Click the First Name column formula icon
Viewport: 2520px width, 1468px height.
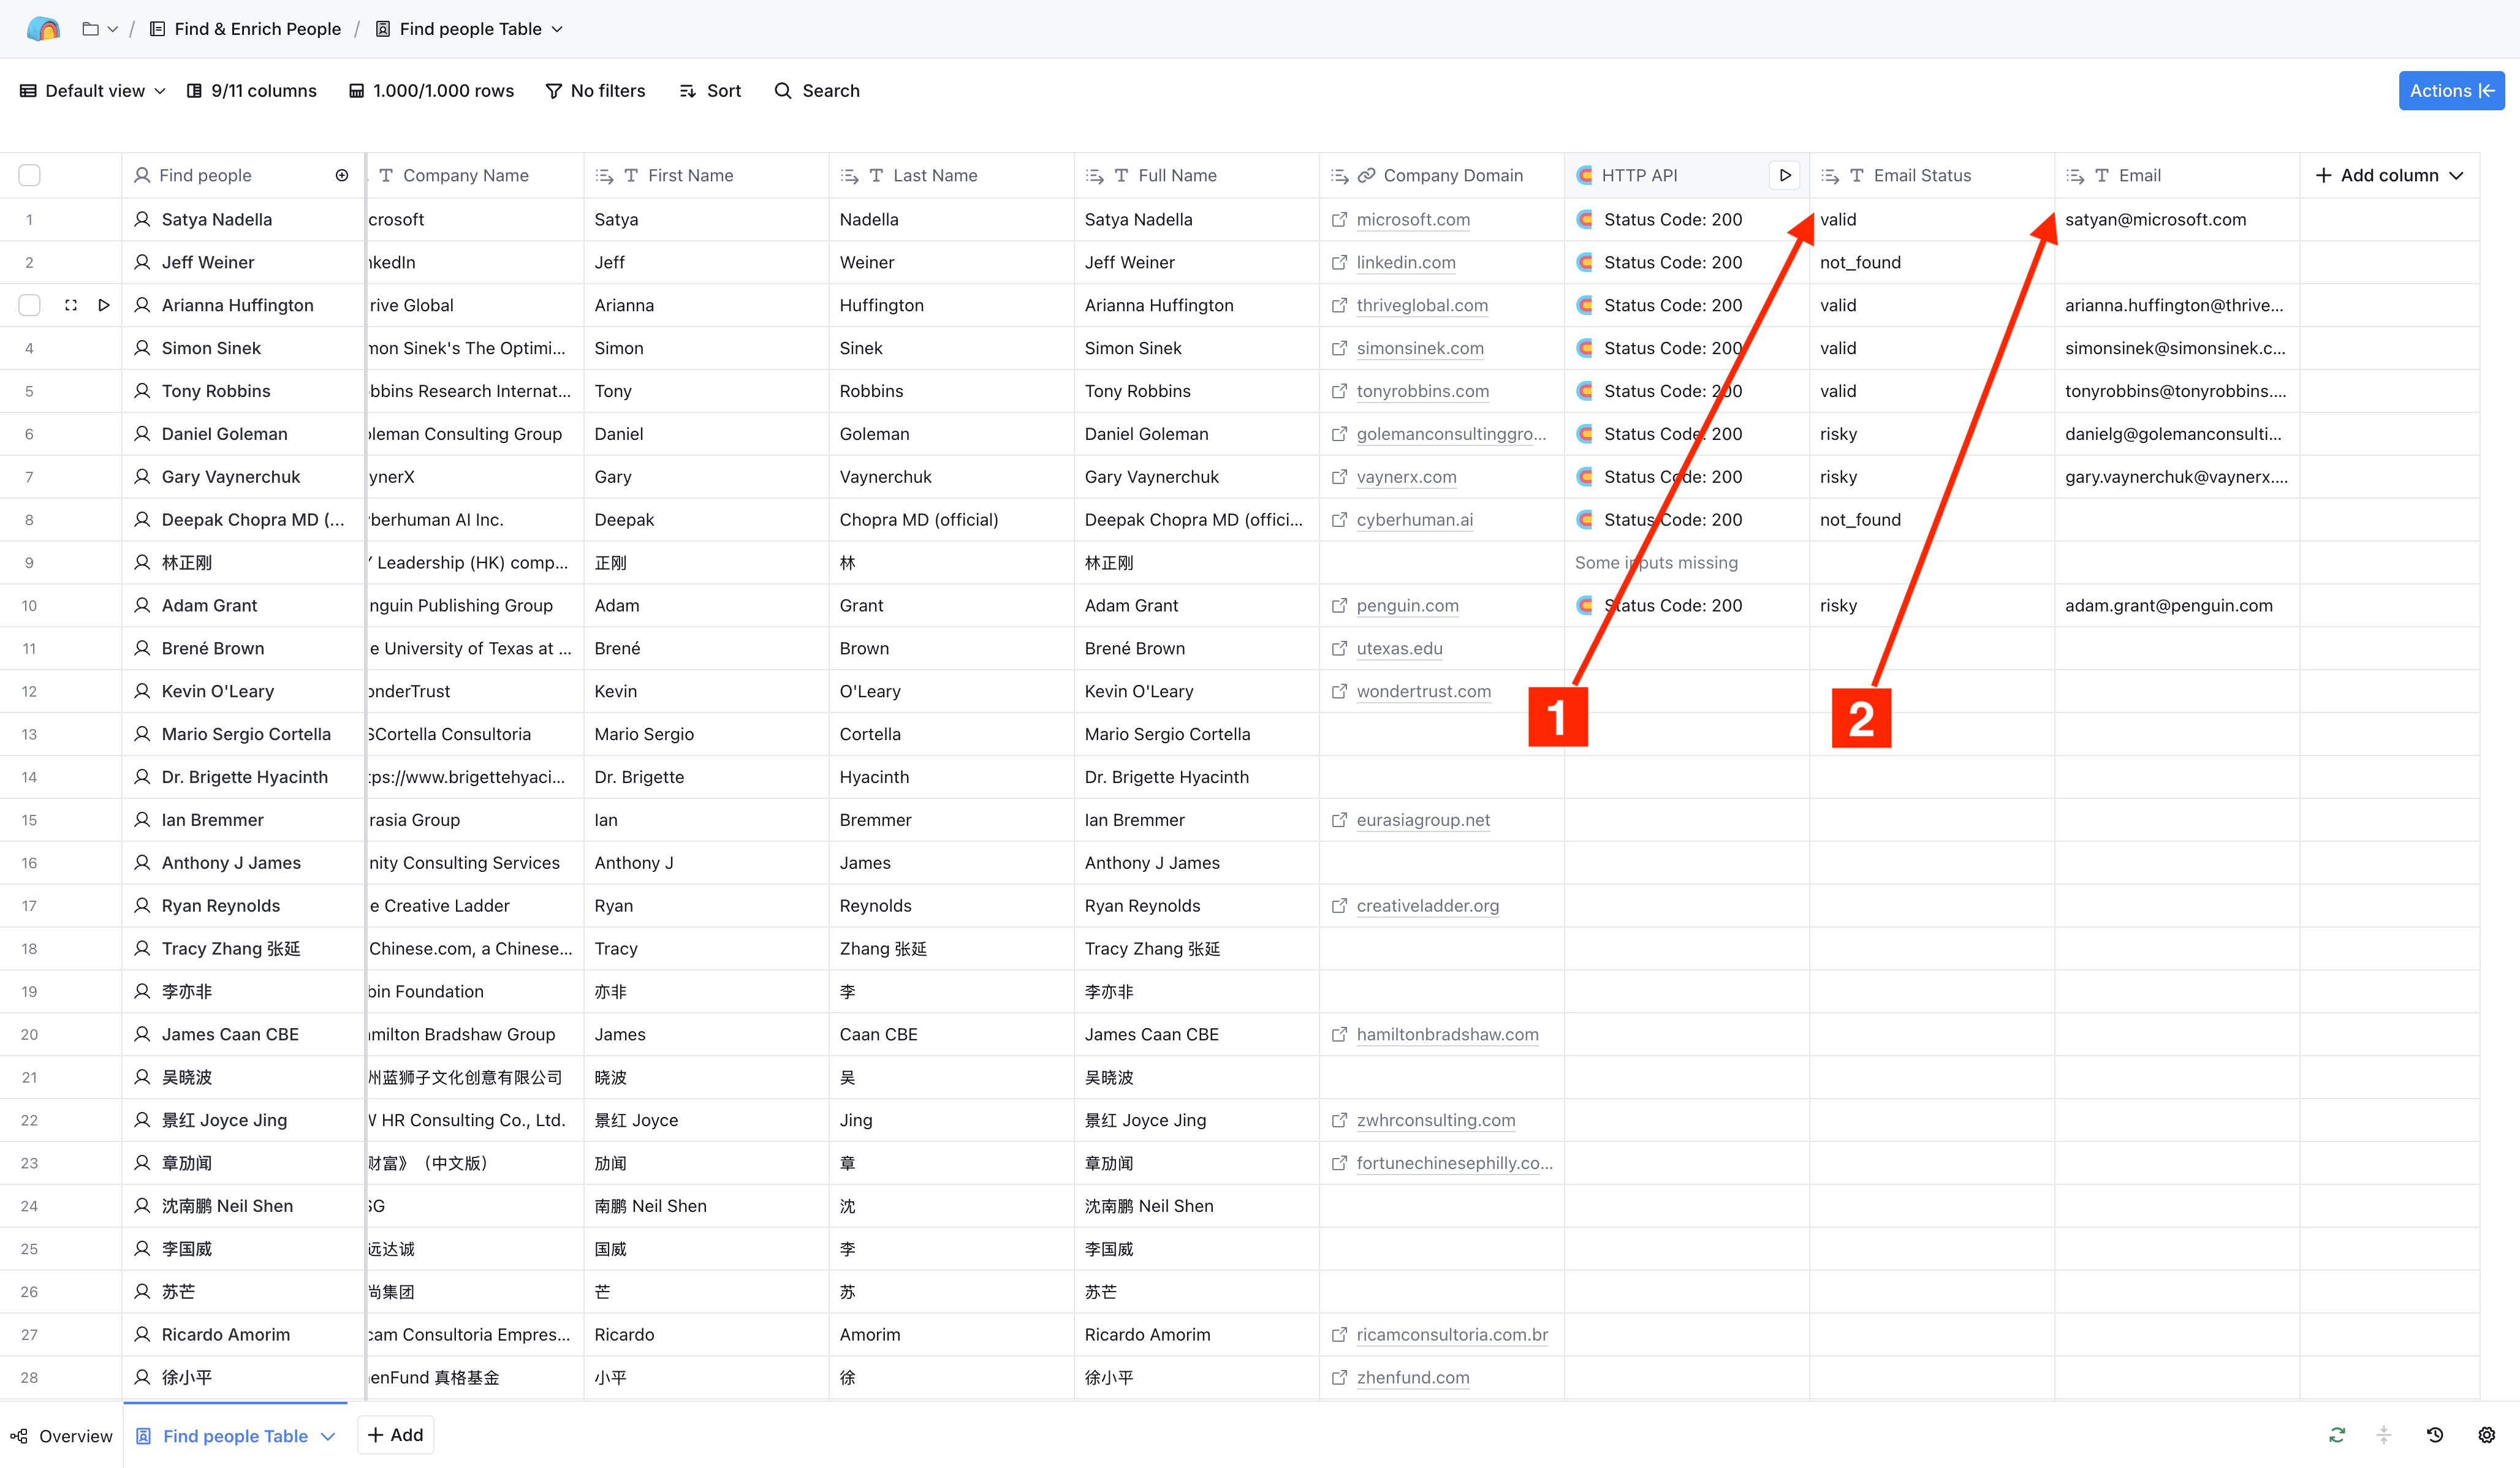(604, 176)
